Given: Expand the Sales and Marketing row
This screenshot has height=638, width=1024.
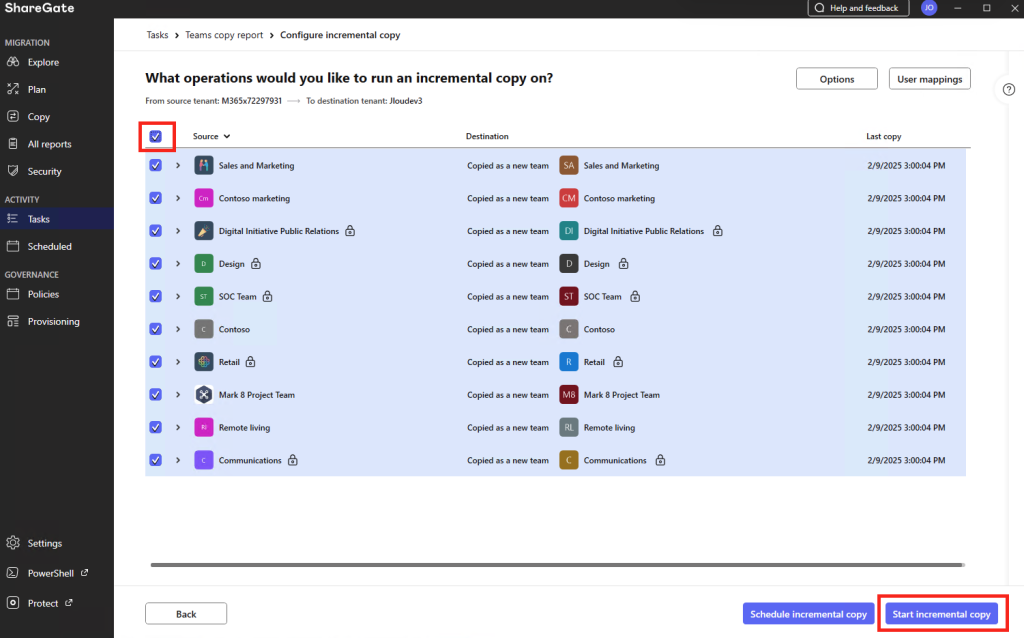Looking at the screenshot, I should [178, 166].
